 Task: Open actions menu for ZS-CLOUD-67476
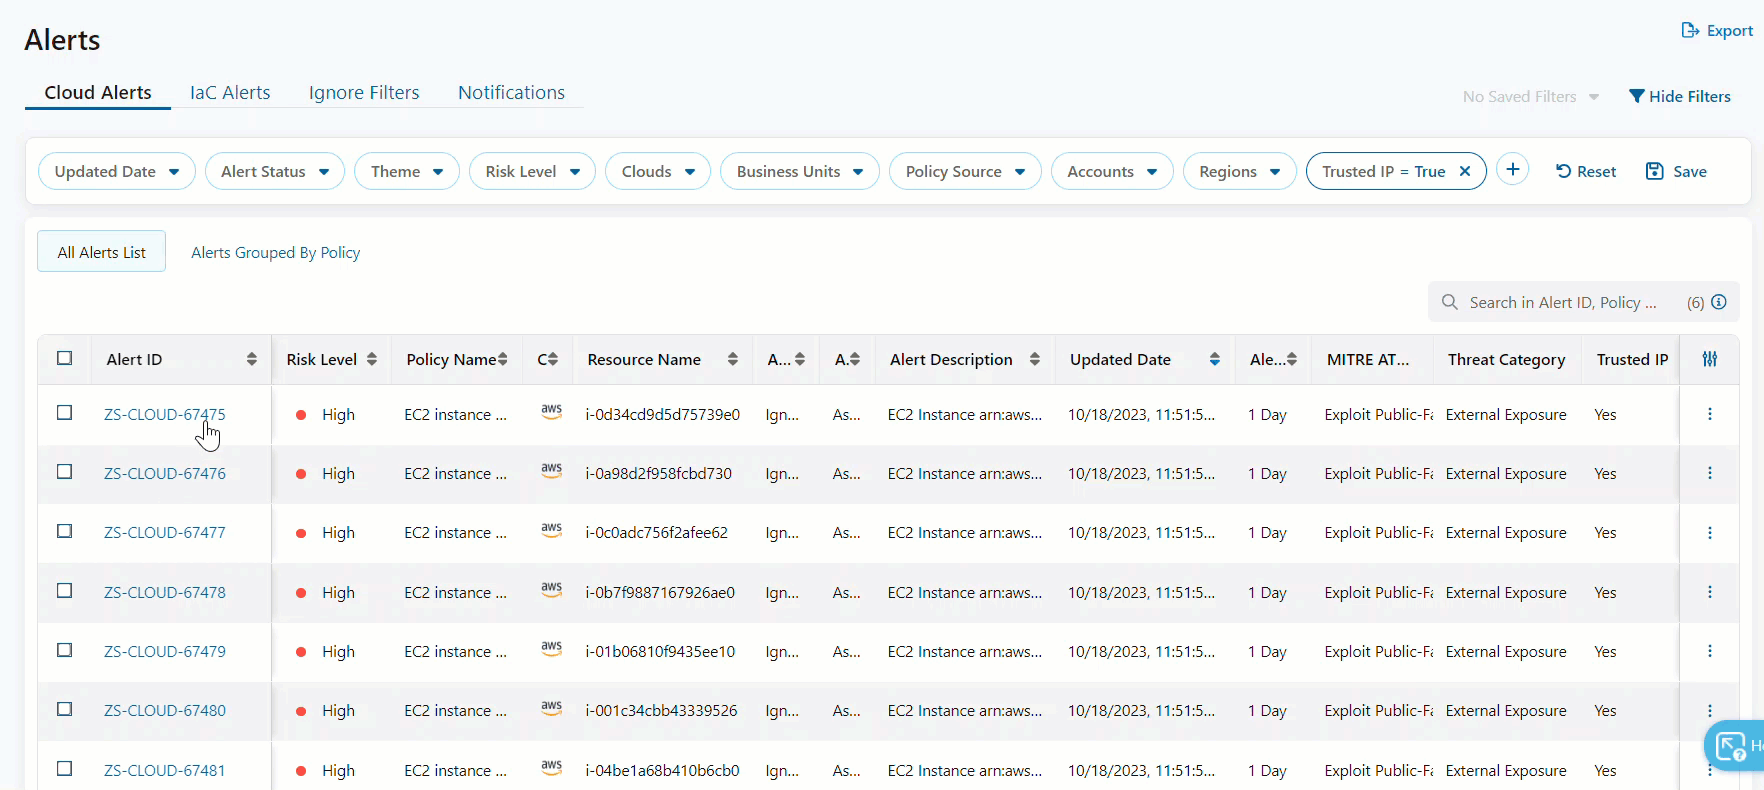coord(1710,473)
